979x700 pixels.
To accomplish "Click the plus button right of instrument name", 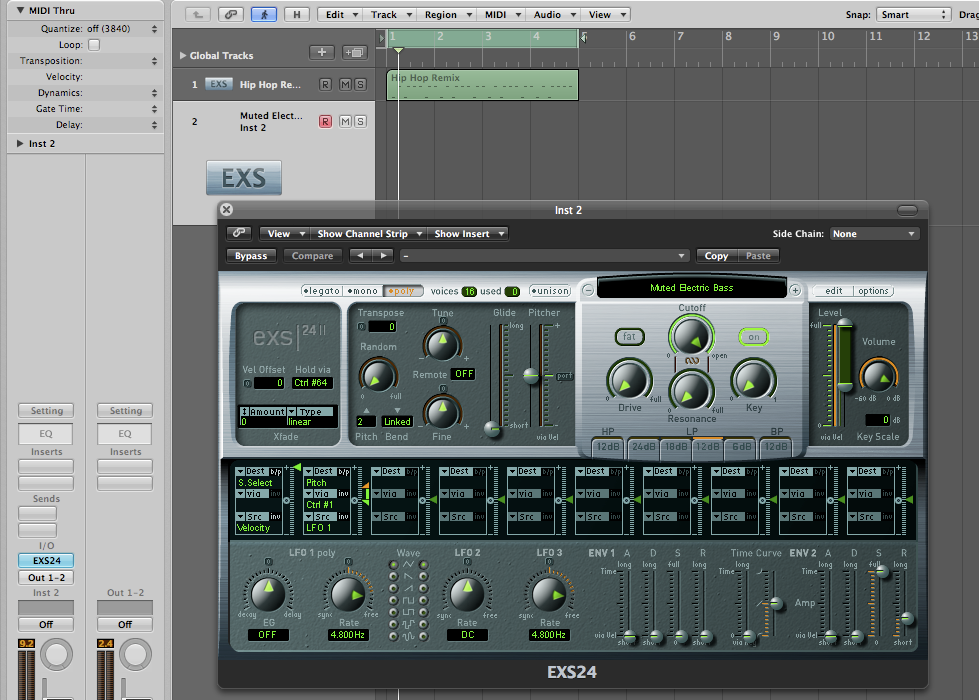I will [x=795, y=290].
